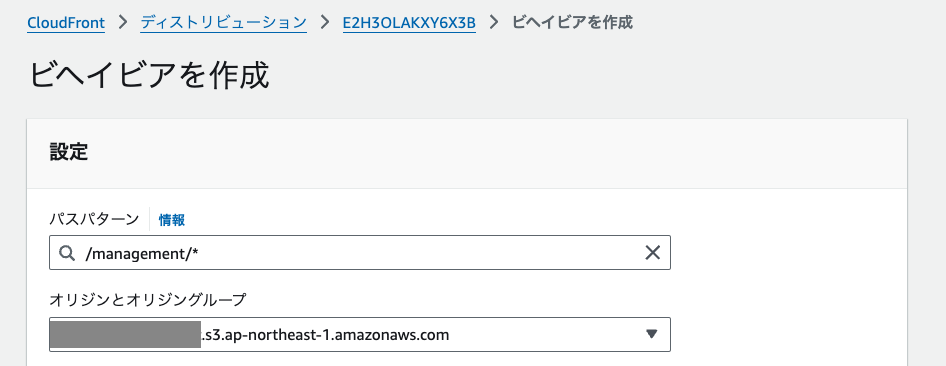Select the s3.ap-northeast-1.amazonaws.com origin text

(x=325, y=334)
